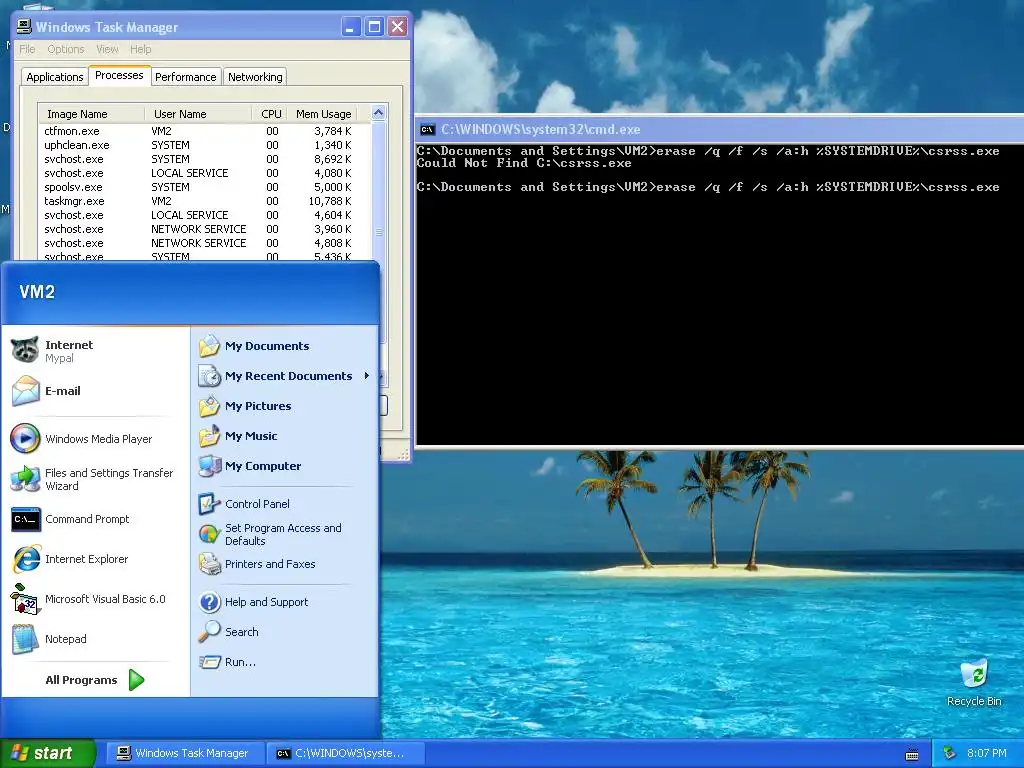Open Mypal Internet browser raccoon icon
Viewport: 1024px width, 768px height.
tap(25, 351)
